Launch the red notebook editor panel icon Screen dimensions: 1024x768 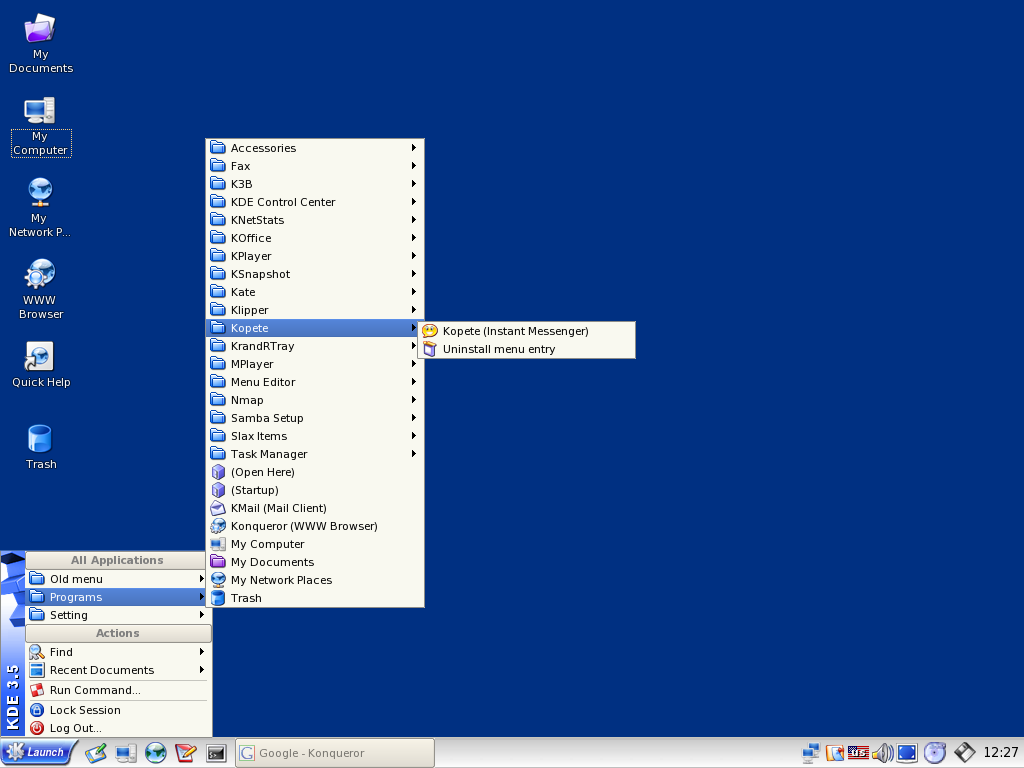click(x=185, y=753)
